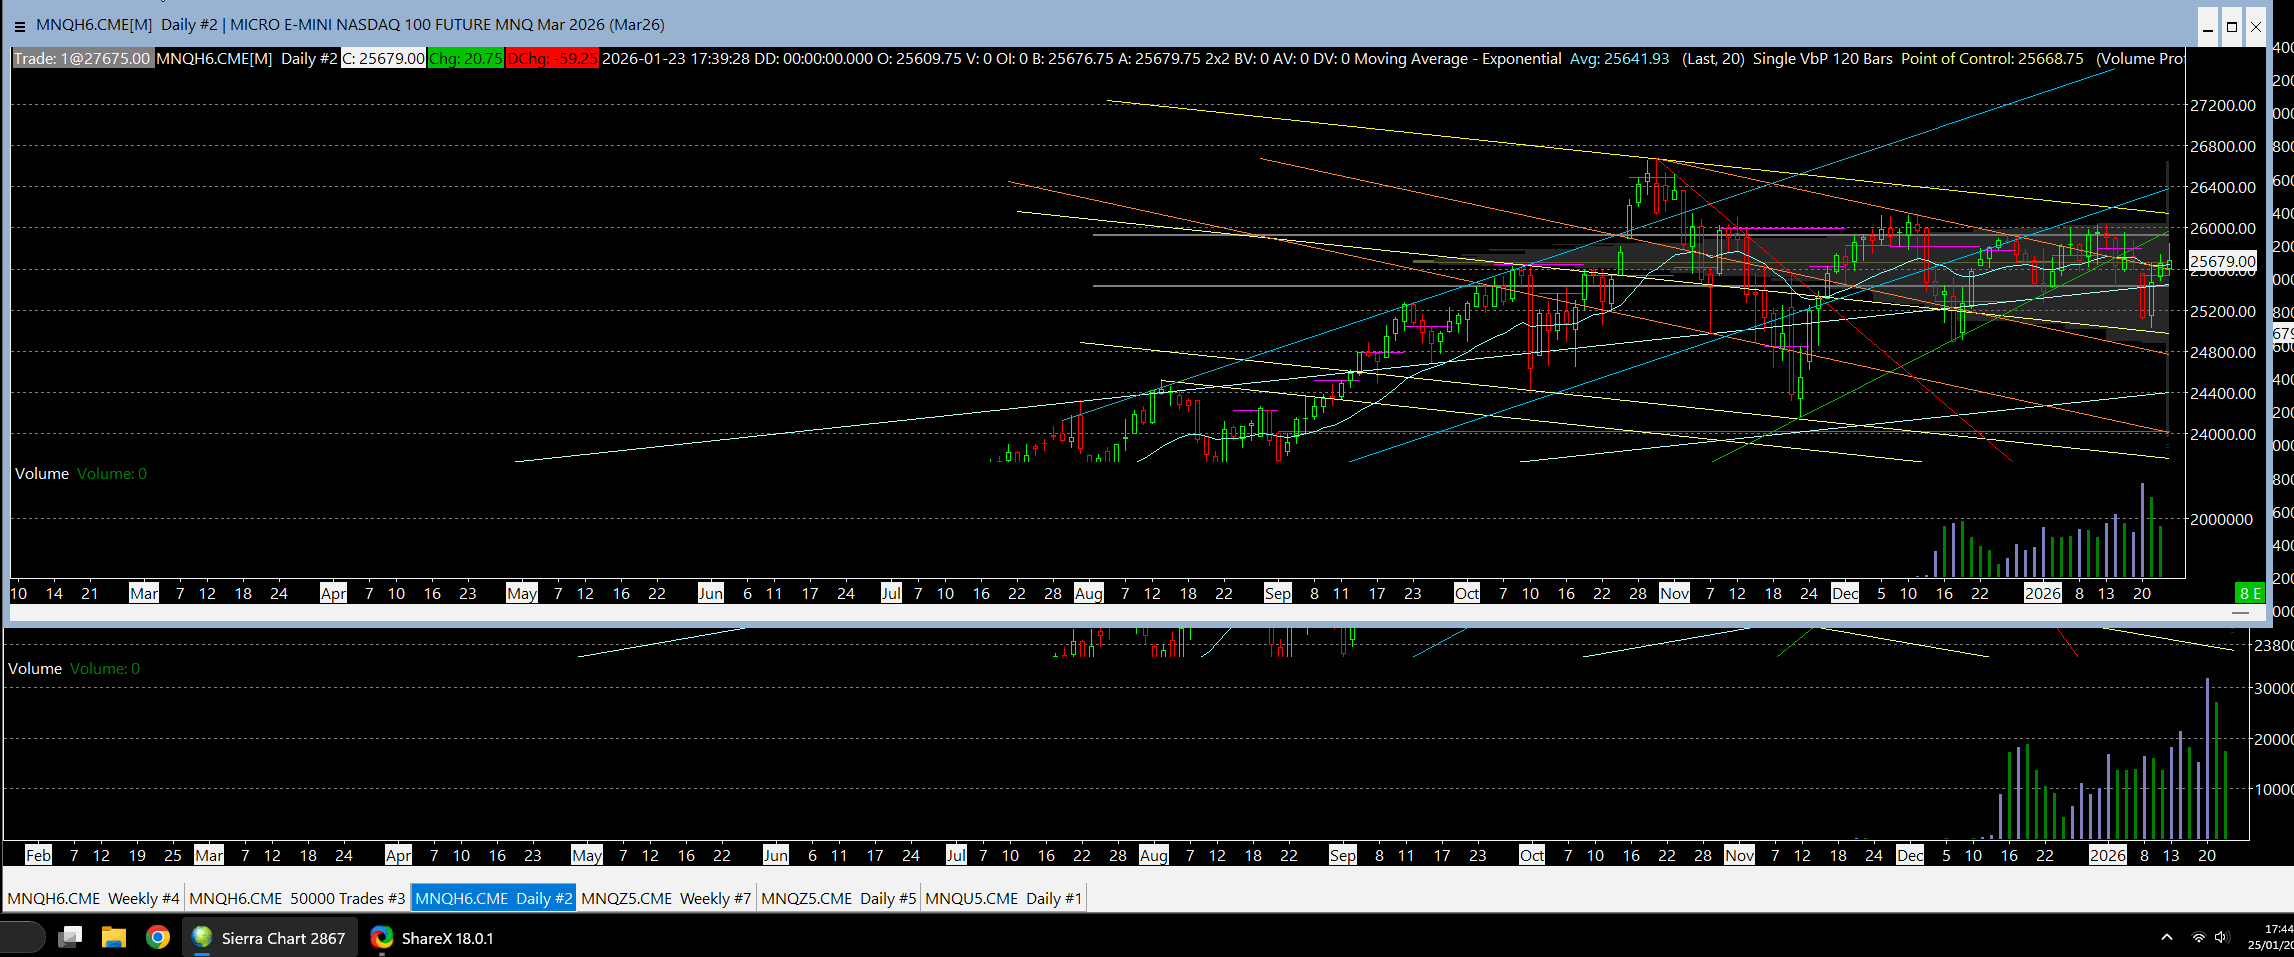
Task: Select the MNQZ5.CME Weekly #7 tab
Action: [x=666, y=898]
